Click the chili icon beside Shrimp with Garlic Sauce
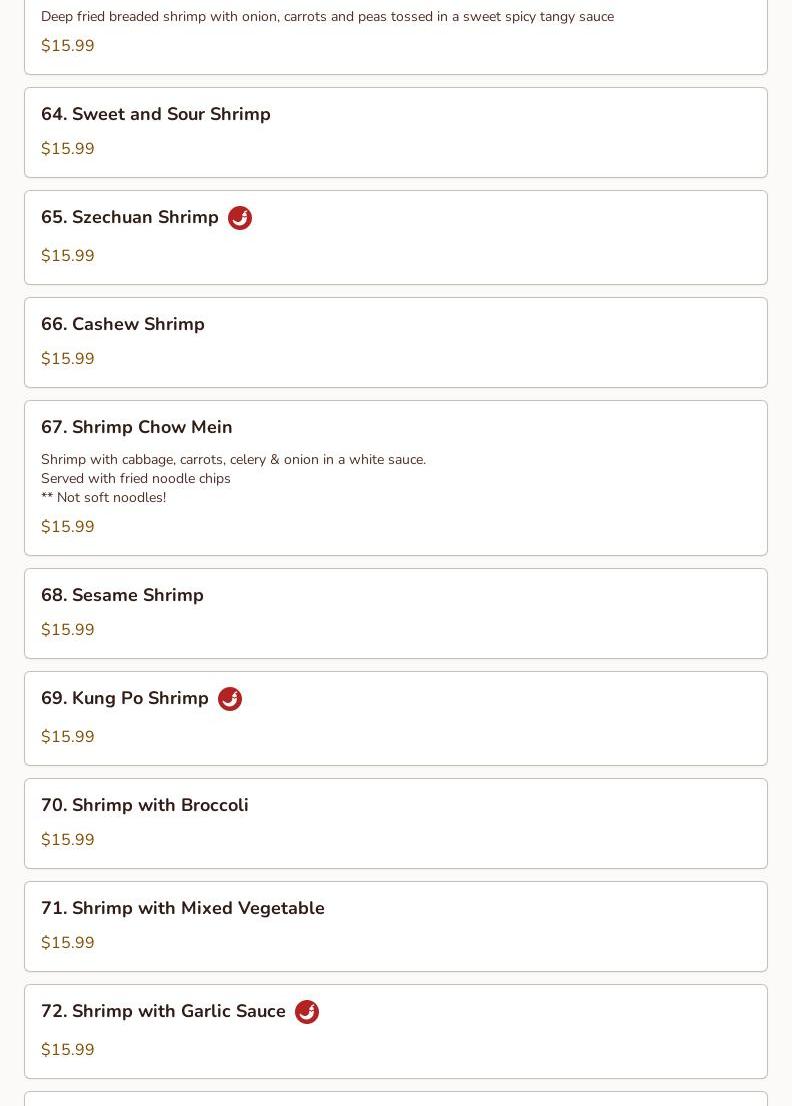Image resolution: width=792 pixels, height=1106 pixels. click(307, 1012)
